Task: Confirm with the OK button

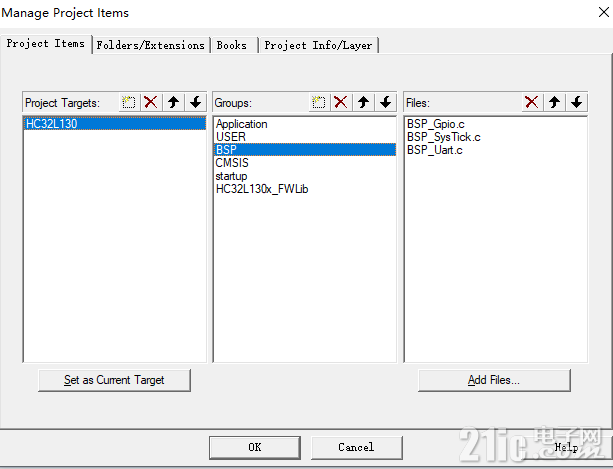Action: [255, 448]
